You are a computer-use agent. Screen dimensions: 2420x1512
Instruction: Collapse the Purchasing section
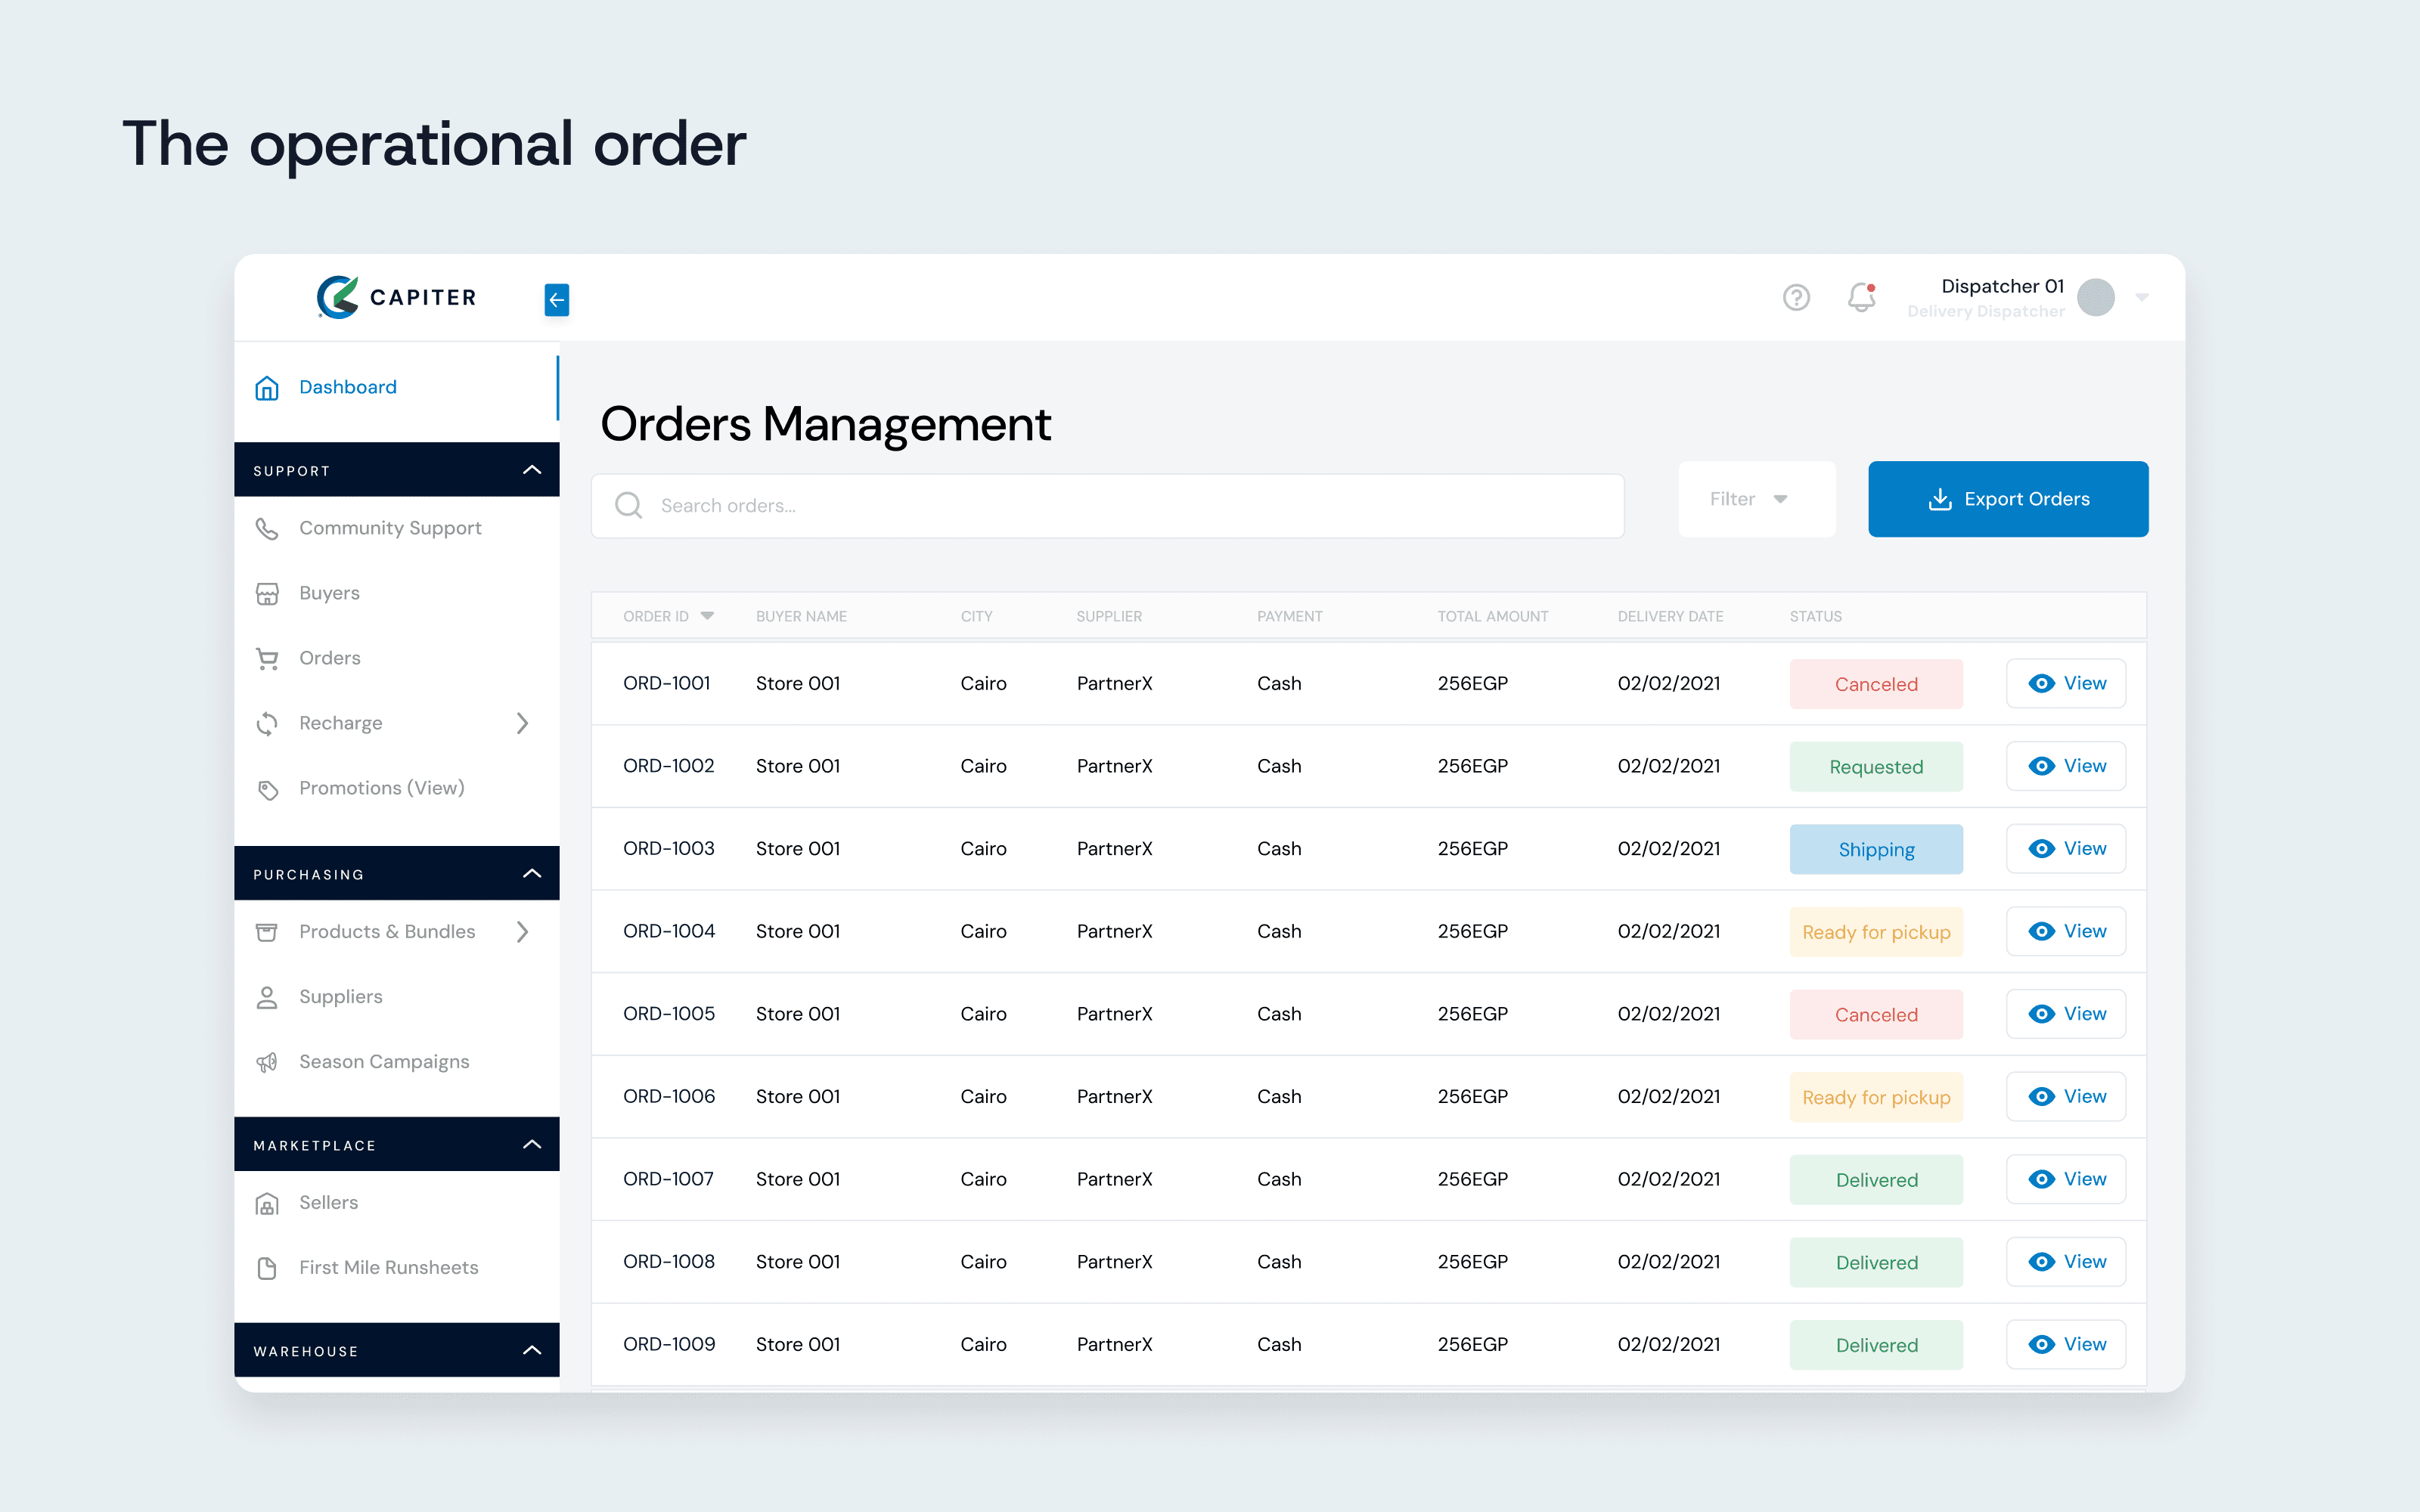532,874
